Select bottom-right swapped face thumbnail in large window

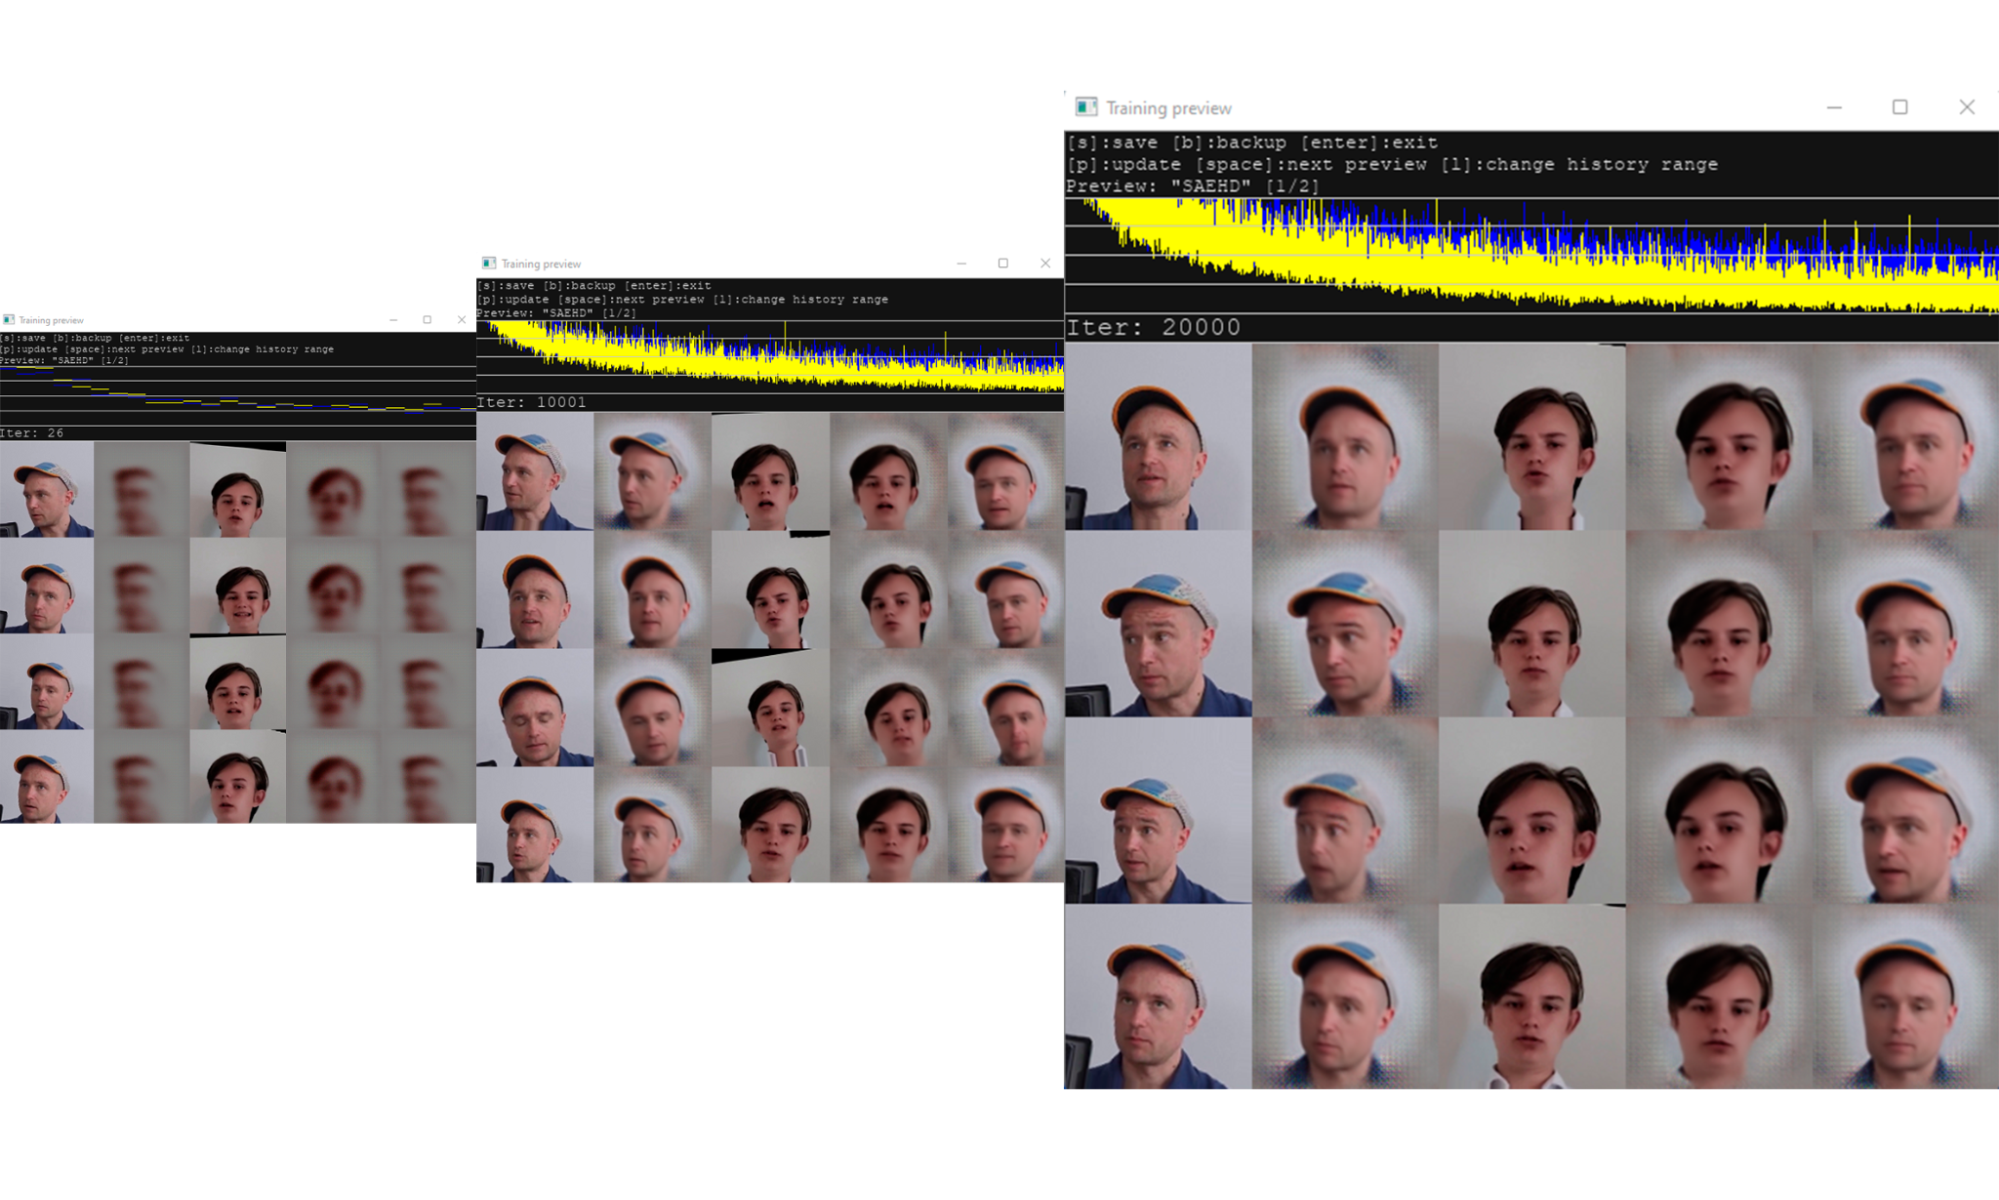(1906, 996)
